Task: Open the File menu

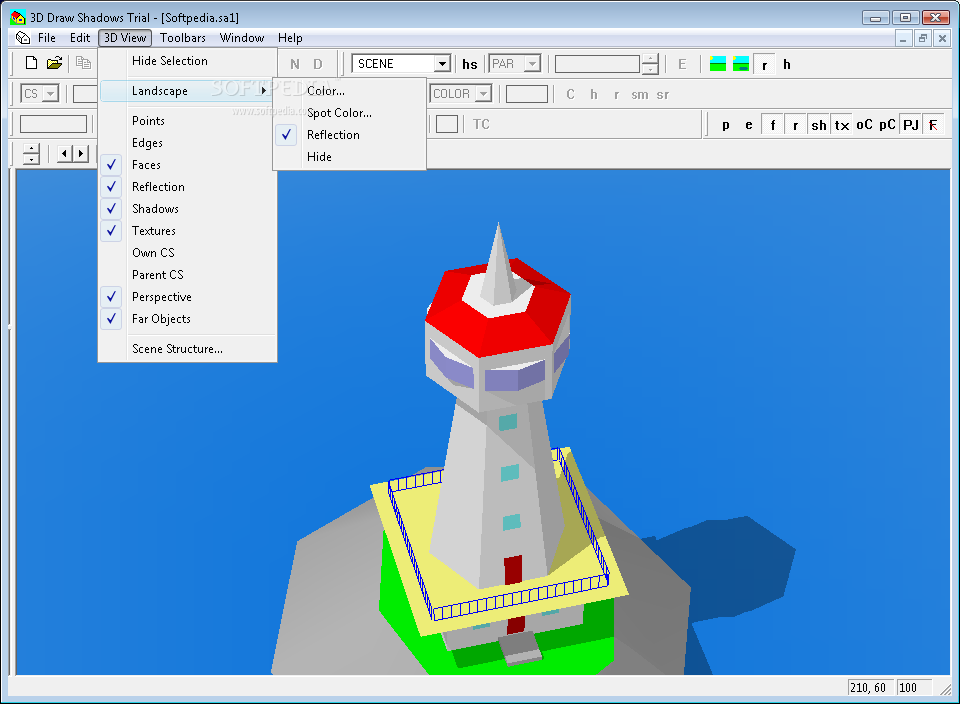Action: (47, 38)
